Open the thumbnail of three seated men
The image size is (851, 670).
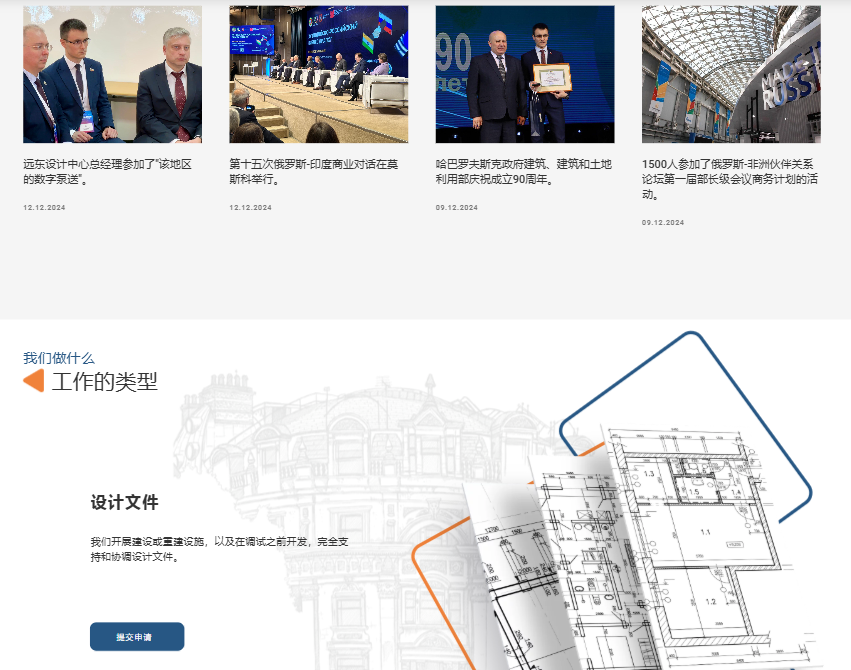tap(112, 75)
